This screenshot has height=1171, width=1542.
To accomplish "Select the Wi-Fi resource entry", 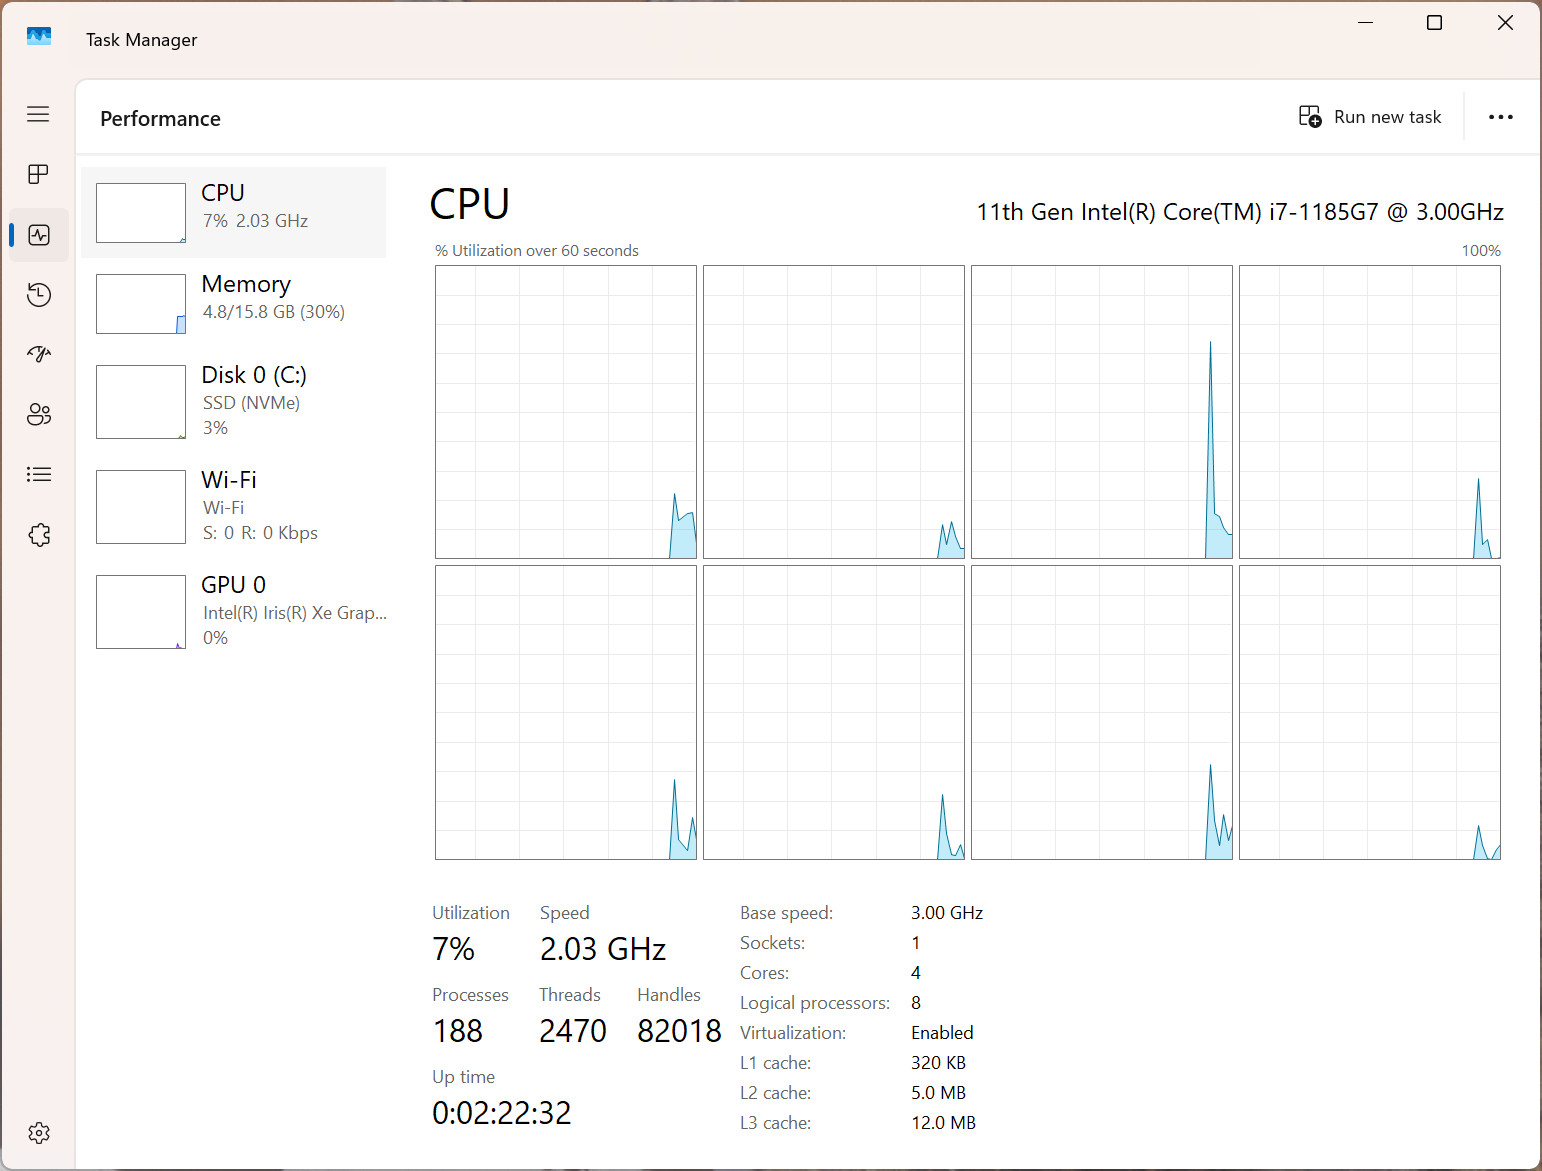I will (x=233, y=506).
